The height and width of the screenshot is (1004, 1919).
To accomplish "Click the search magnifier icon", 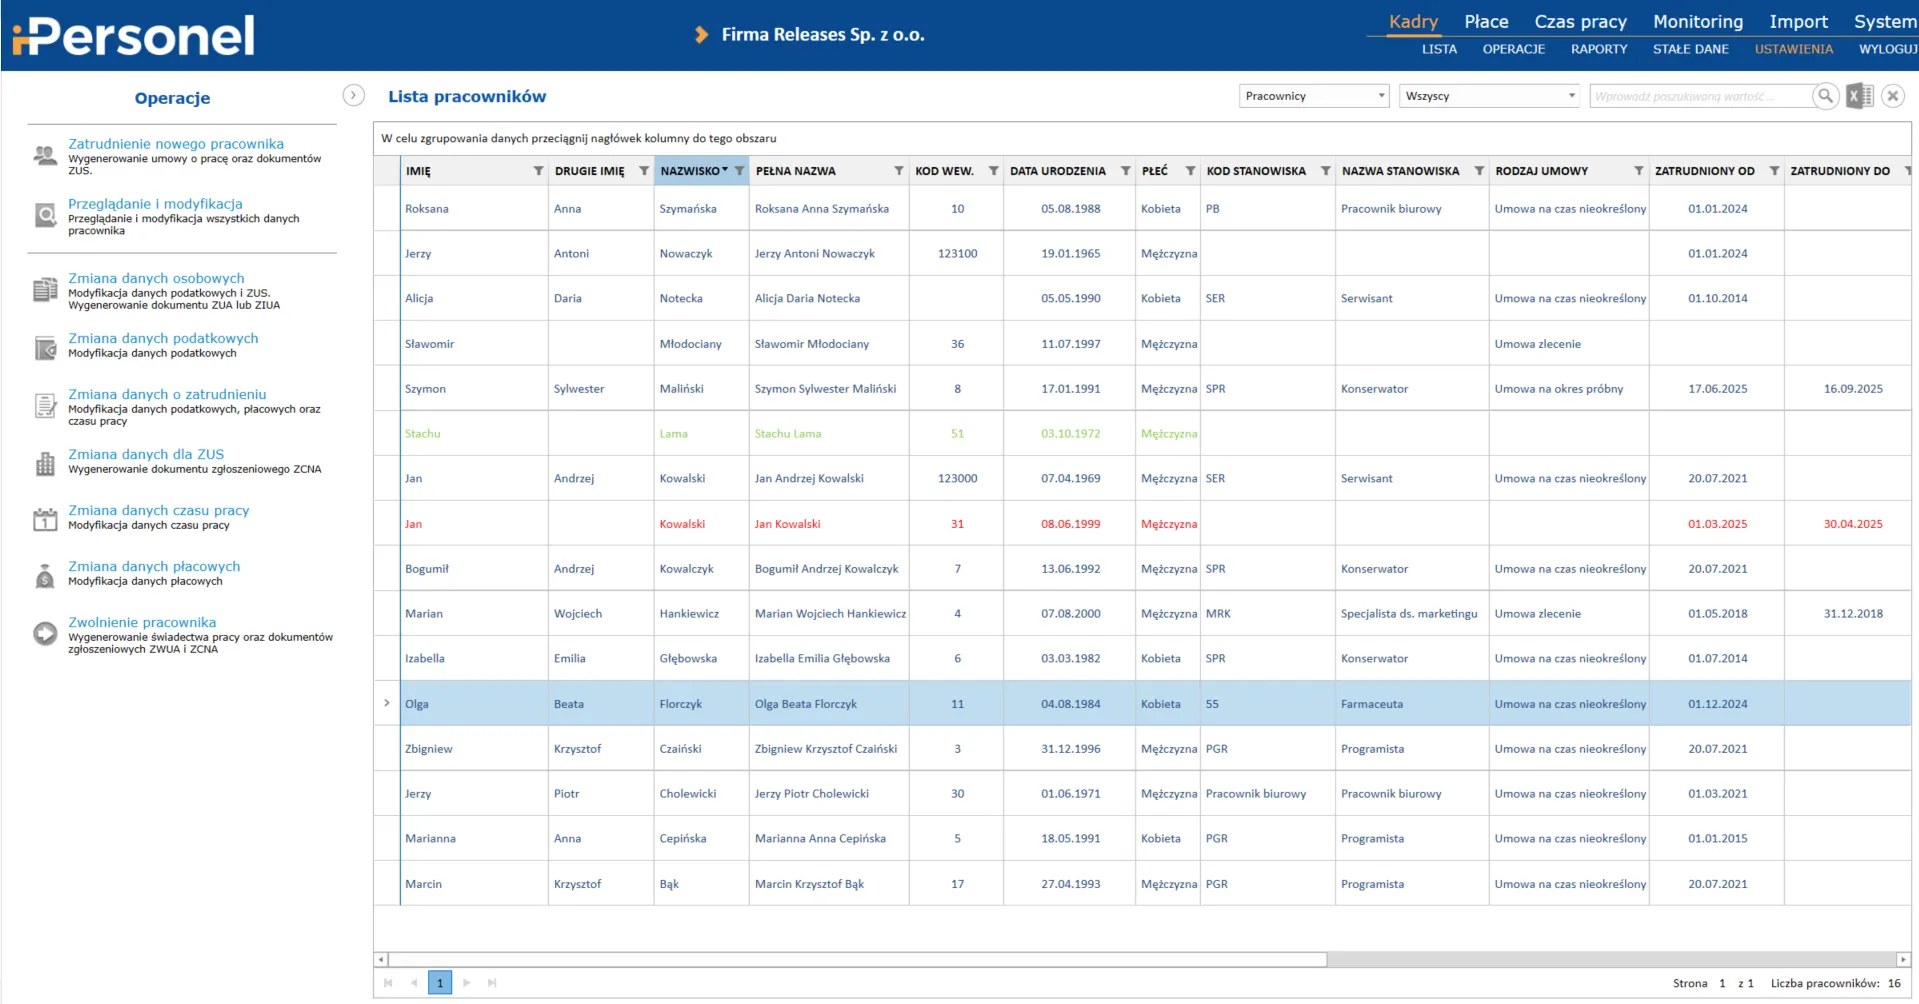I will point(1825,96).
